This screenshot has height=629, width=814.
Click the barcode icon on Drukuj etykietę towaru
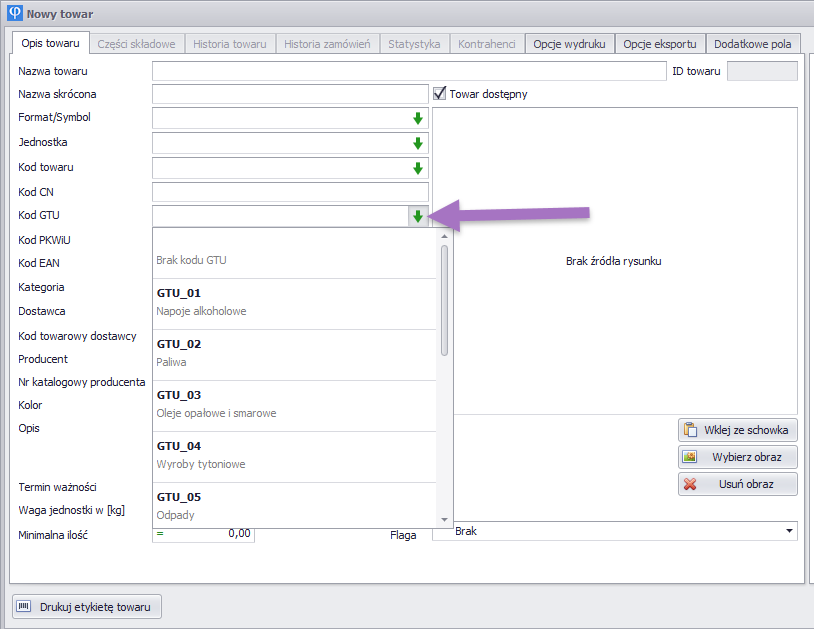[x=23, y=606]
